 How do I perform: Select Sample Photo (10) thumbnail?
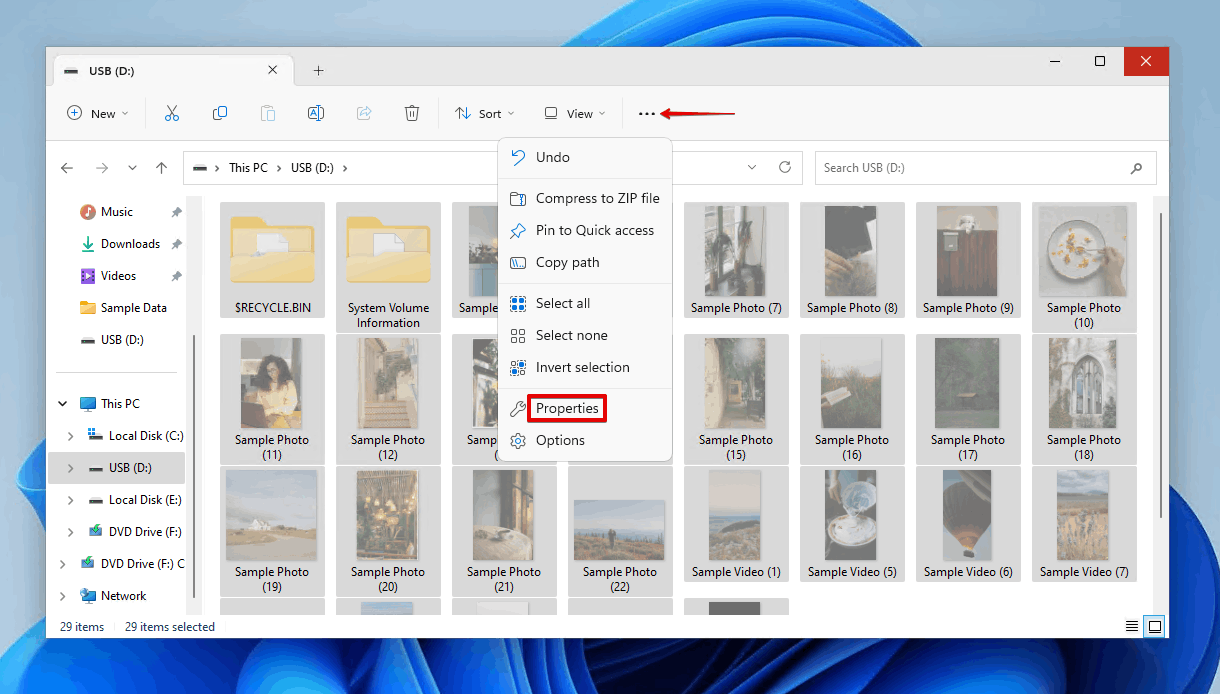click(1084, 266)
